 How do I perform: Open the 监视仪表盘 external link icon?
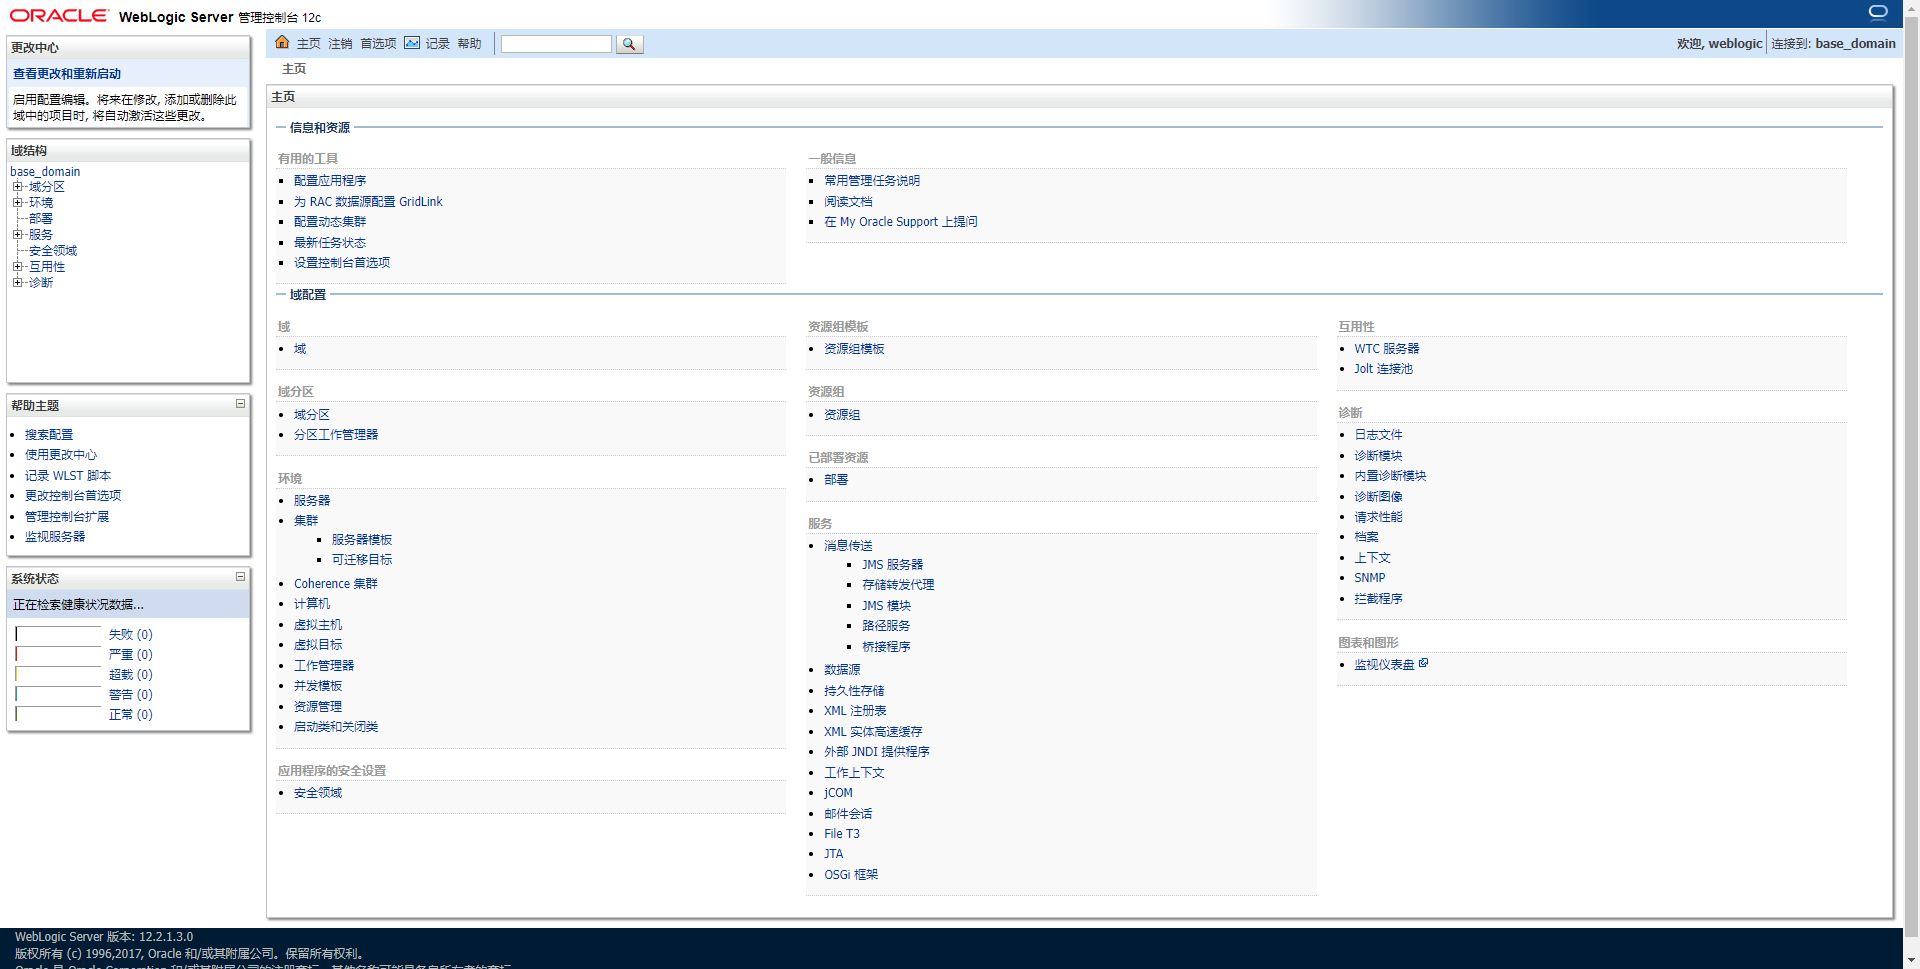(1424, 663)
